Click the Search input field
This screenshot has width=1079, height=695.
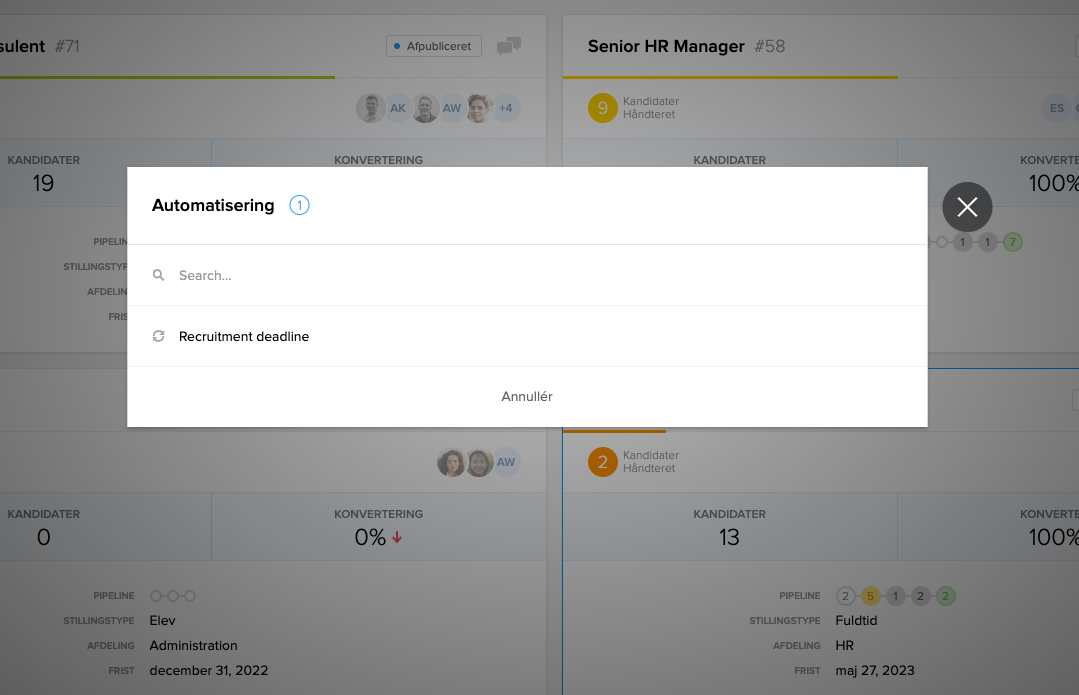tap(540, 275)
